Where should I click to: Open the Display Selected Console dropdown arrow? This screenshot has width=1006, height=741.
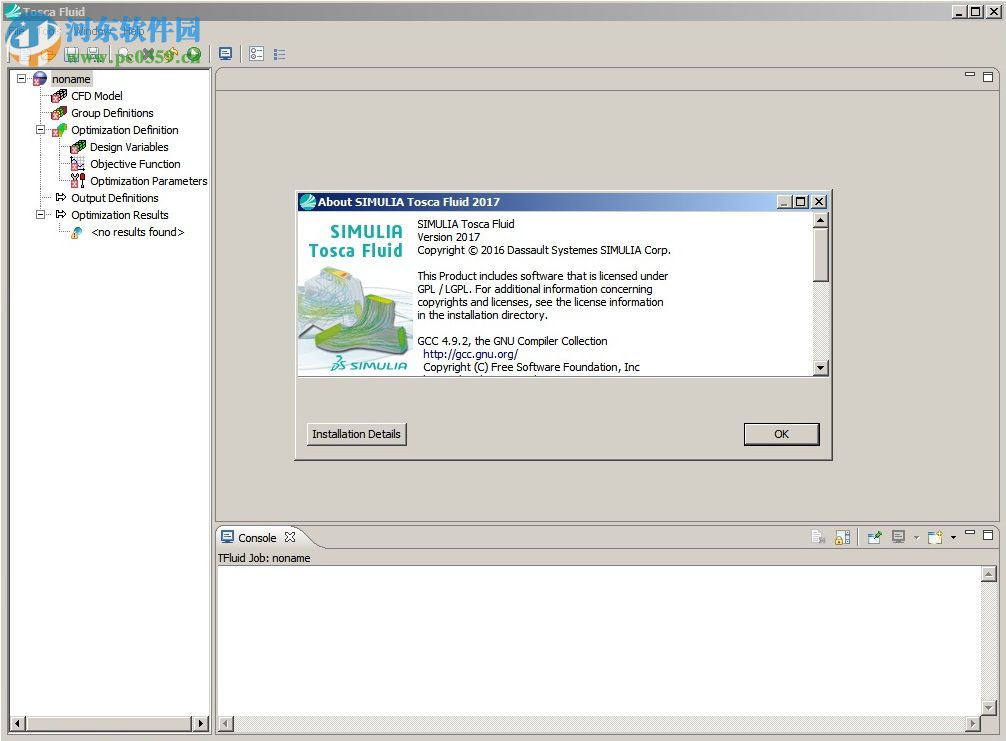[916, 538]
